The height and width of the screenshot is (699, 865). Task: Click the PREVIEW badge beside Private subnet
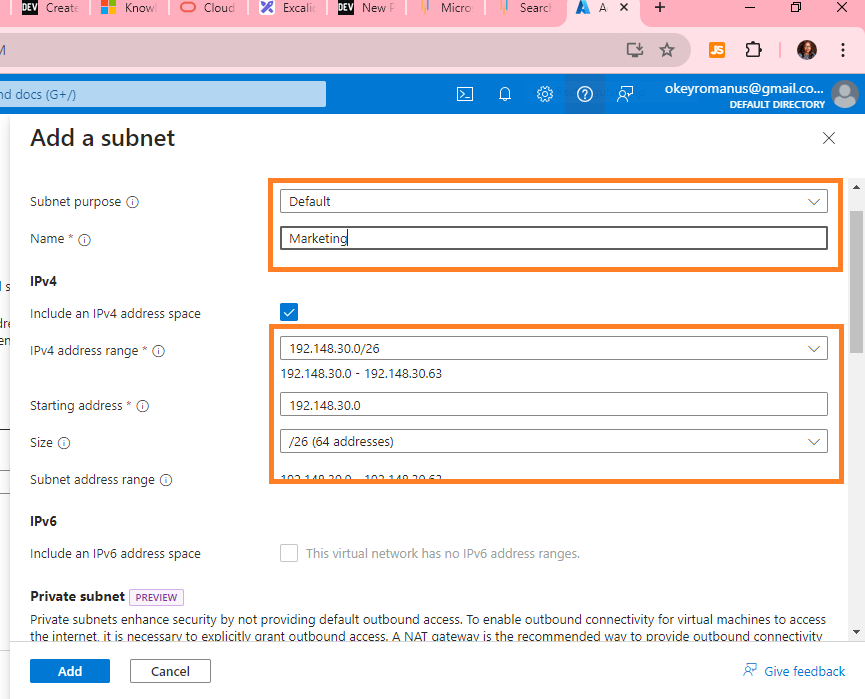click(157, 597)
